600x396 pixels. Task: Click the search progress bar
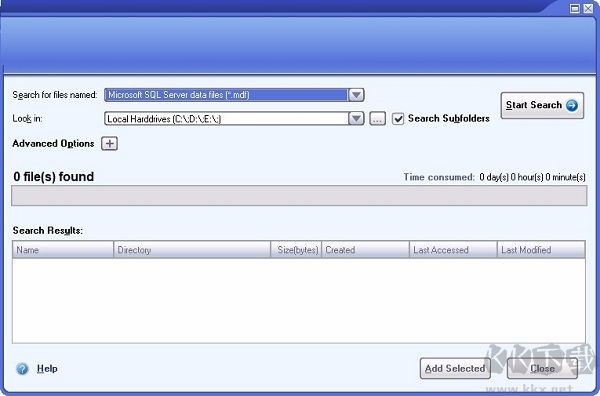coord(299,196)
